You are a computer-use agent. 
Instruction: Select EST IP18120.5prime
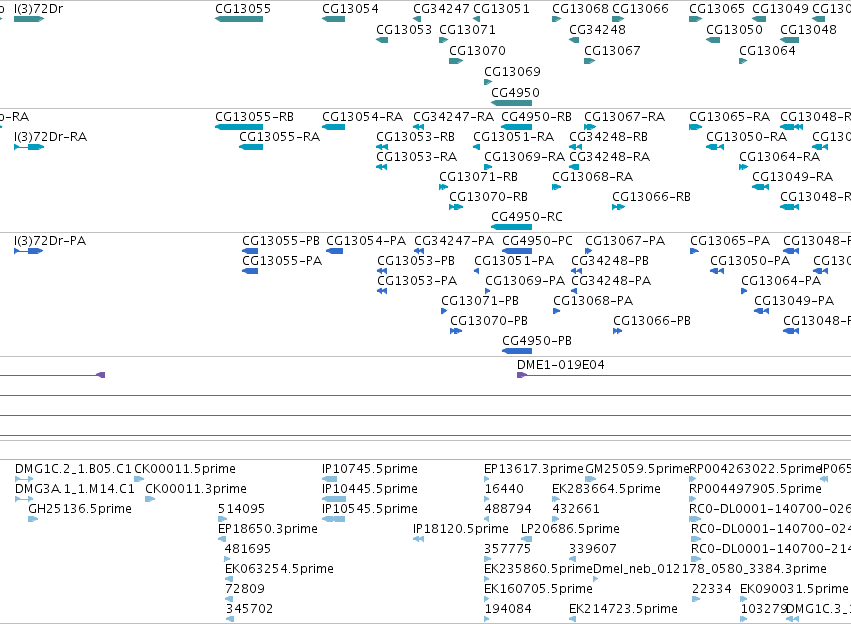click(x=461, y=529)
